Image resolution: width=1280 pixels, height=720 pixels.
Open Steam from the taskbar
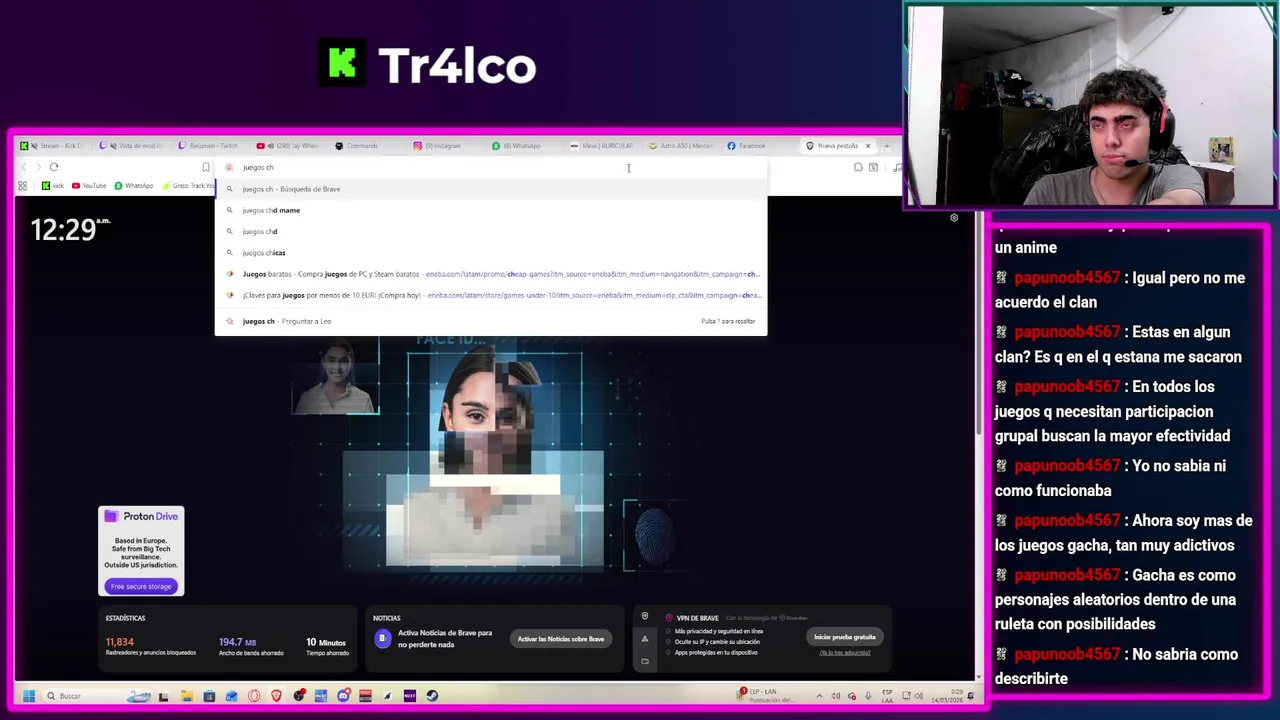(432, 696)
